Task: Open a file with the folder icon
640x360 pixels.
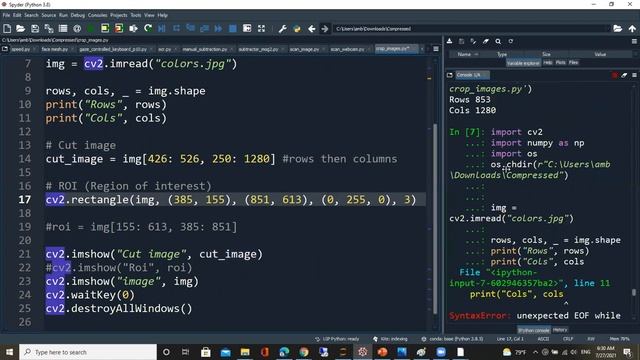Action: (20, 29)
